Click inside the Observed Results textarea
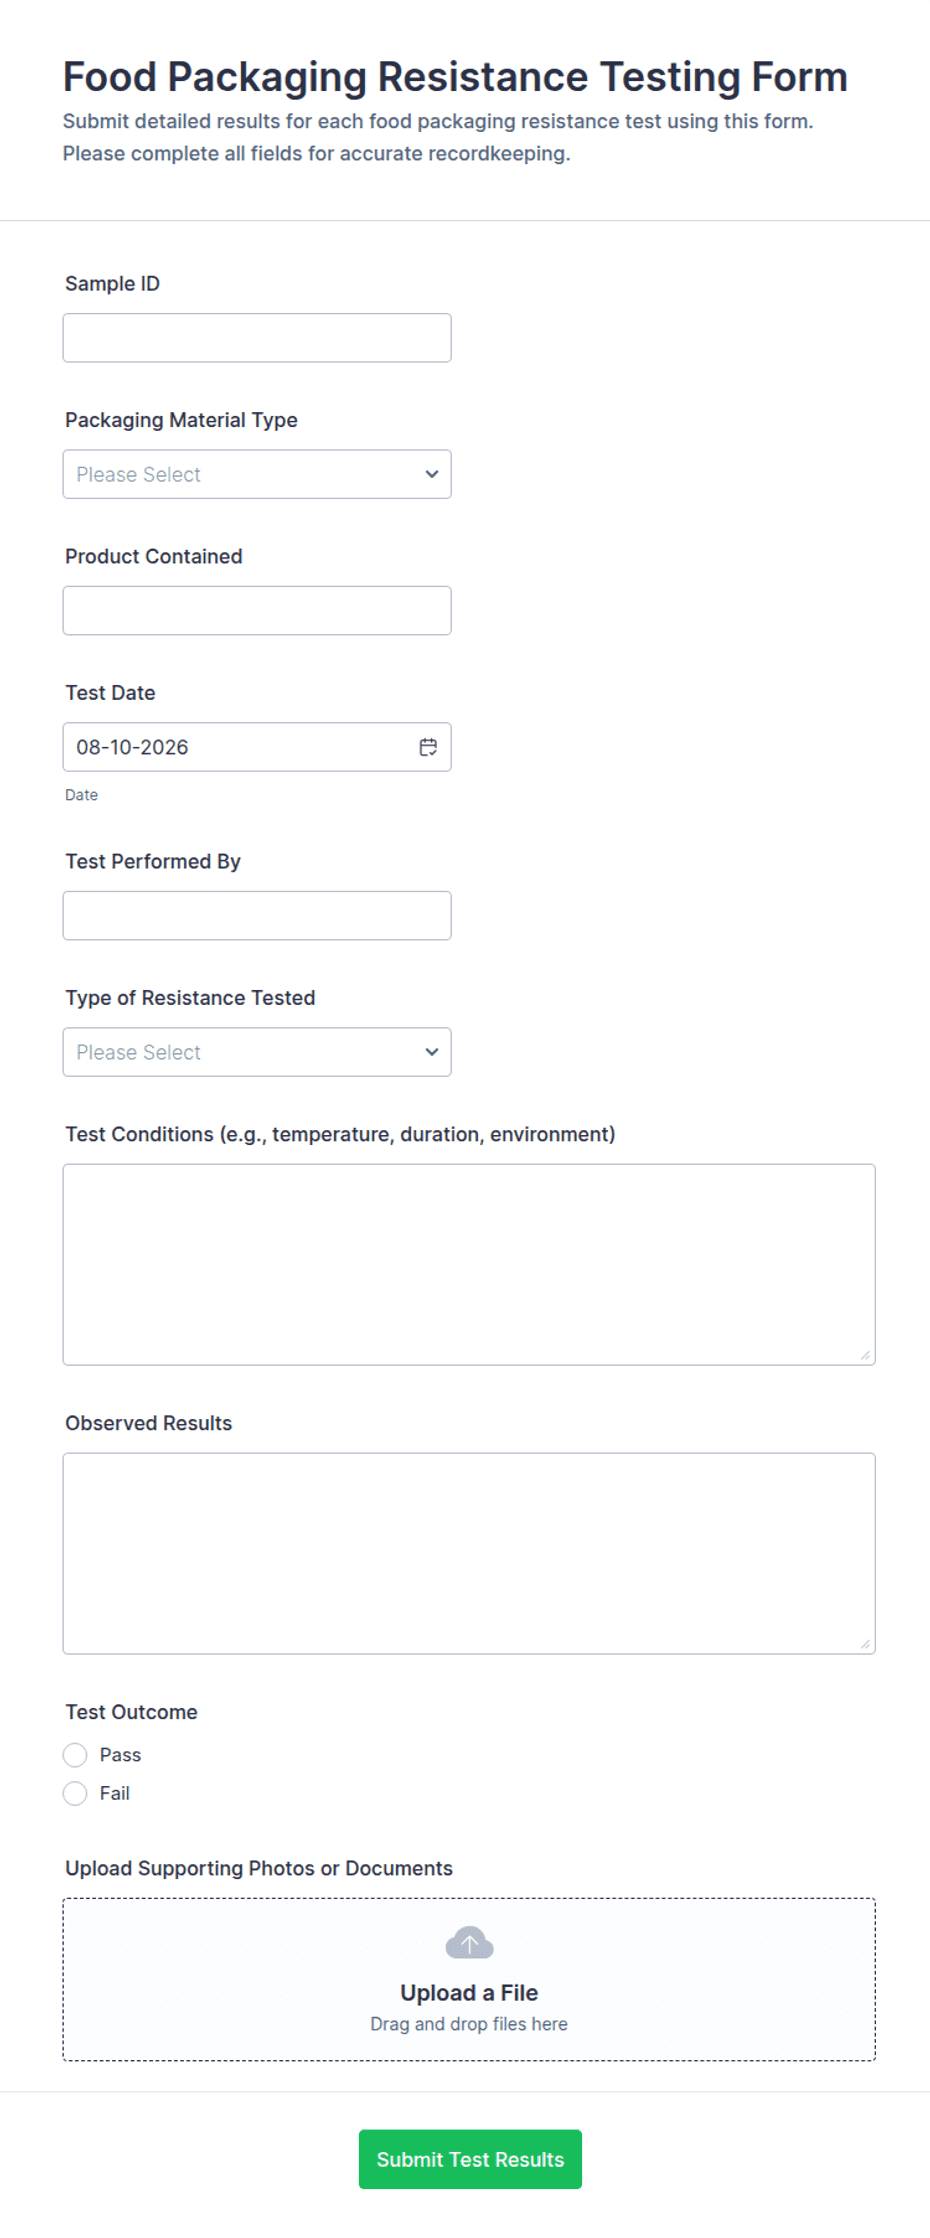 coord(469,1554)
